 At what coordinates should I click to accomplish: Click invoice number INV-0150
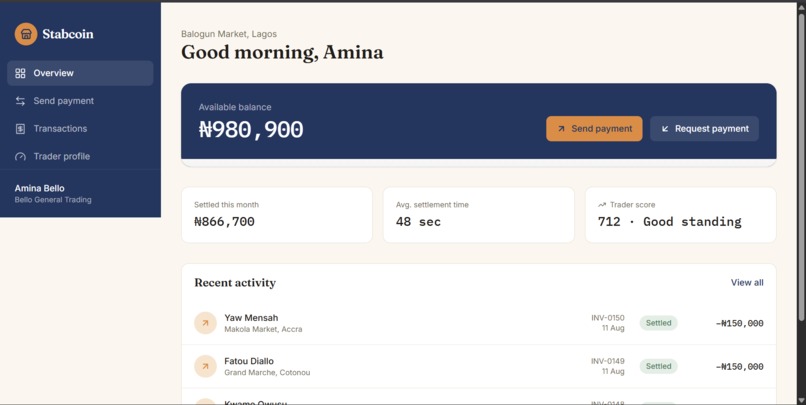(608, 318)
